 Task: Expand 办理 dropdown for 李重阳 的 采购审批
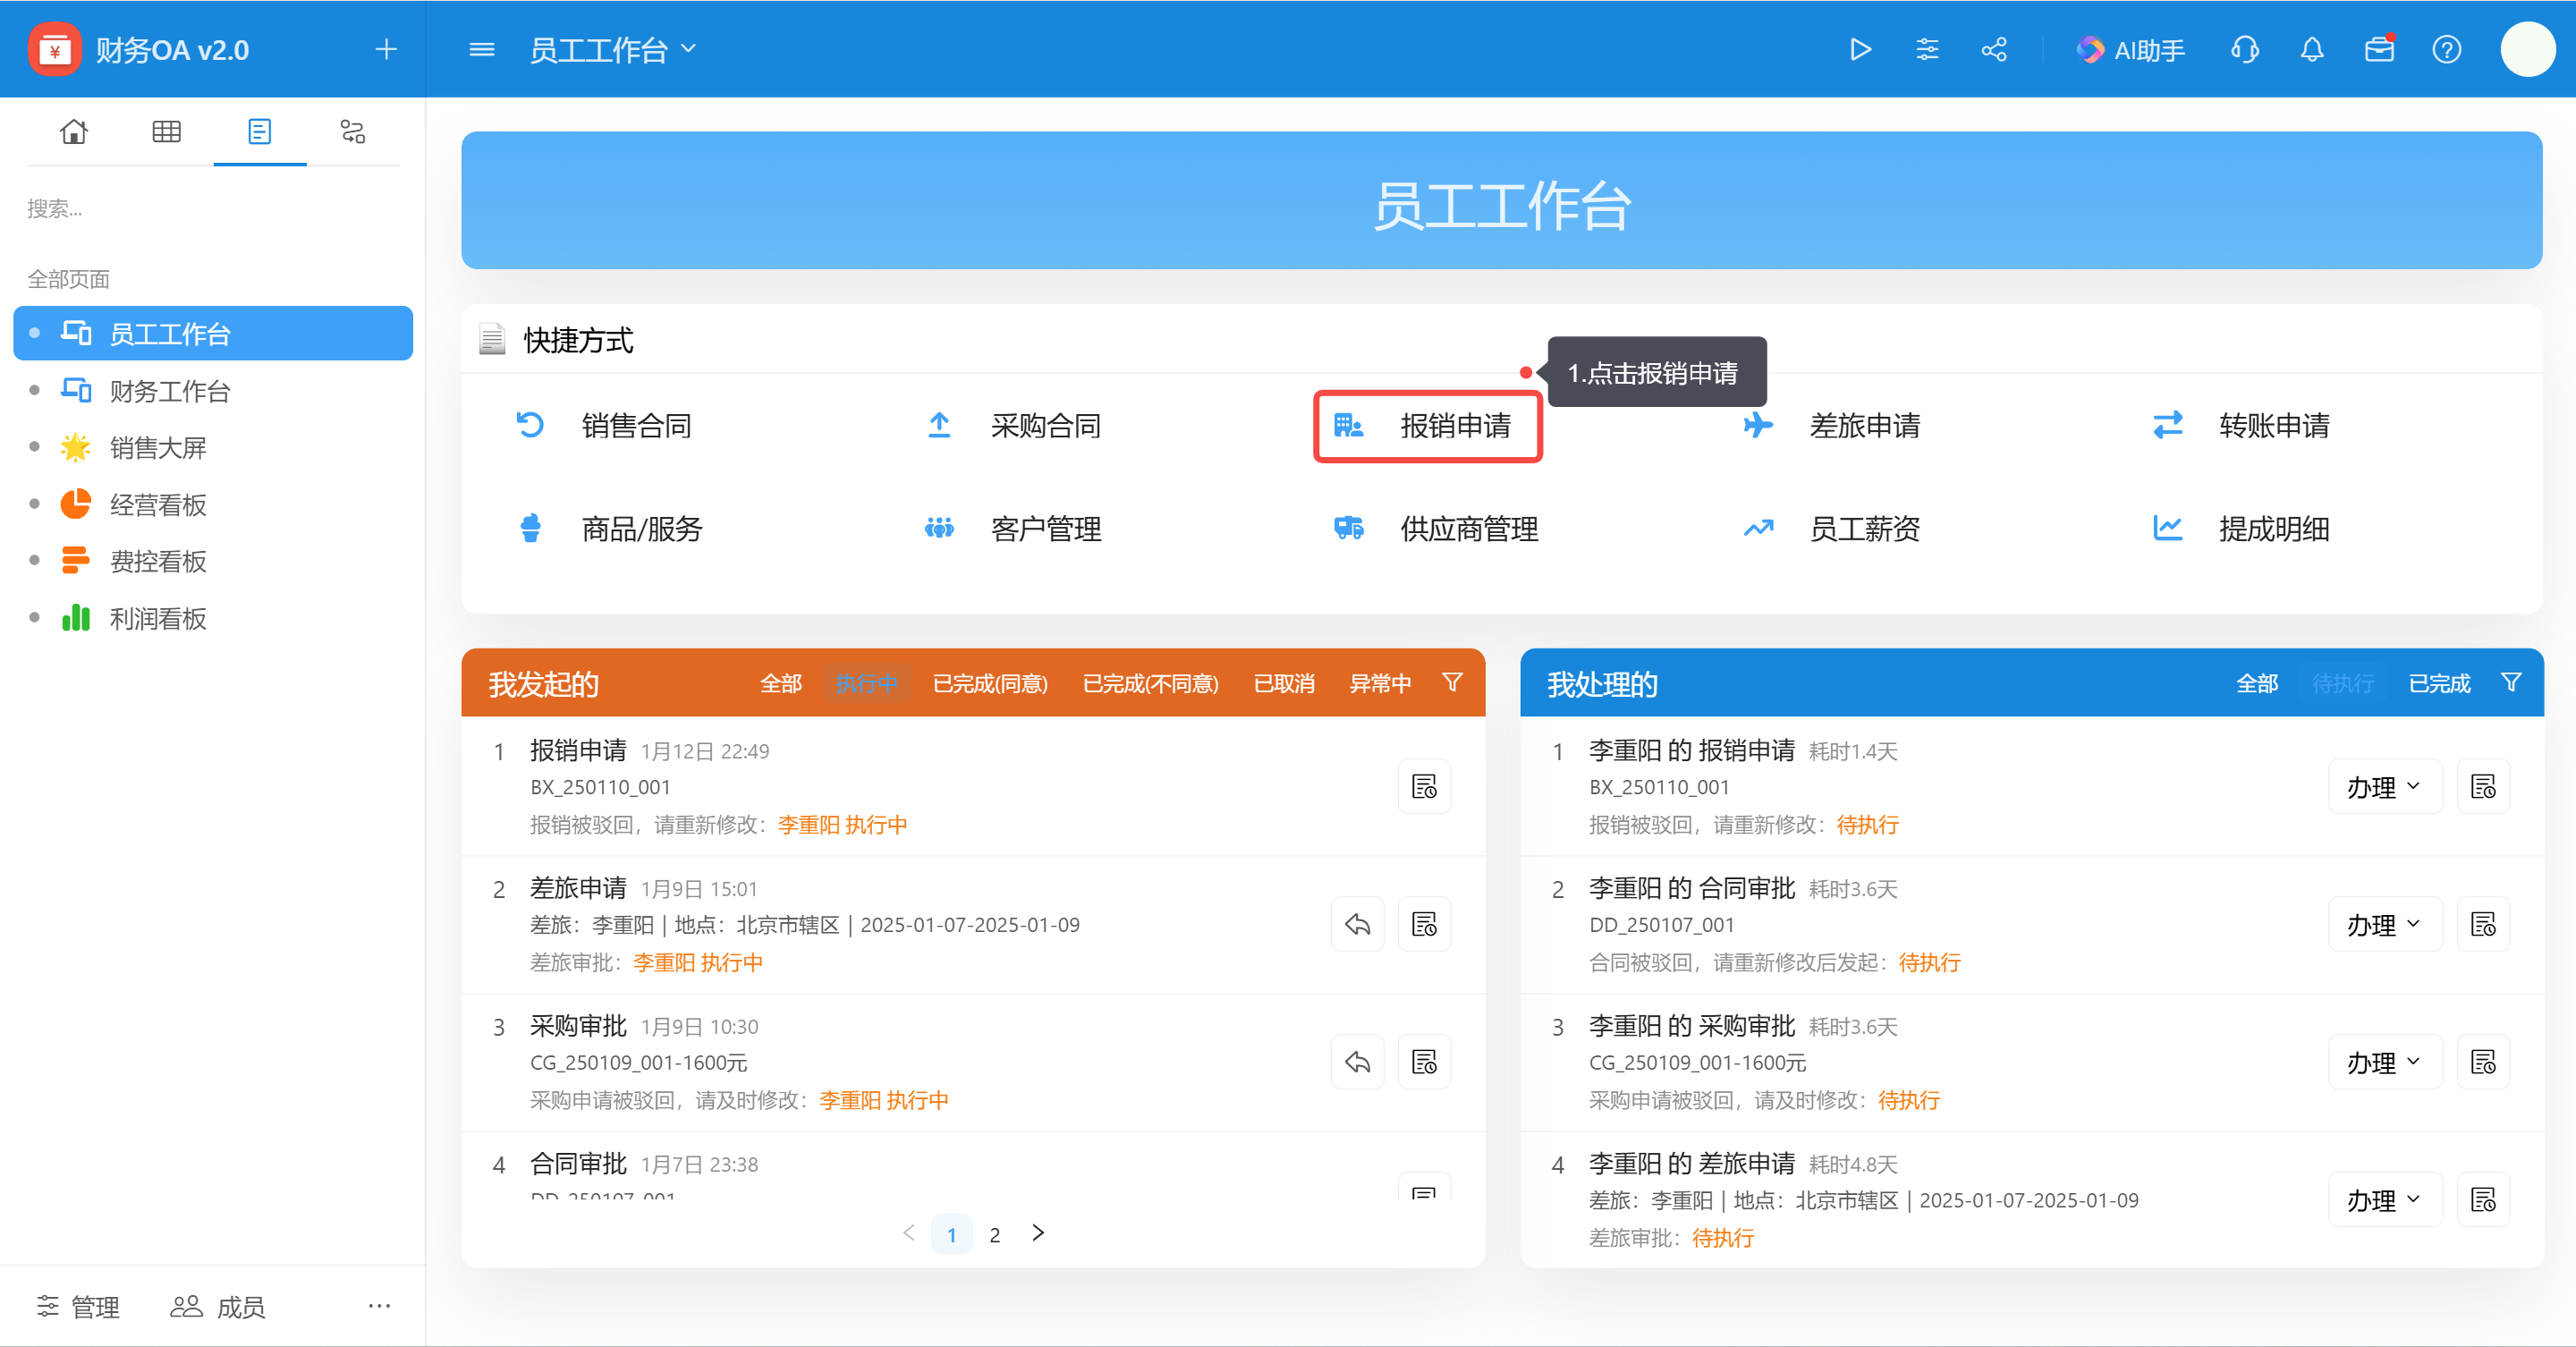point(2385,1062)
